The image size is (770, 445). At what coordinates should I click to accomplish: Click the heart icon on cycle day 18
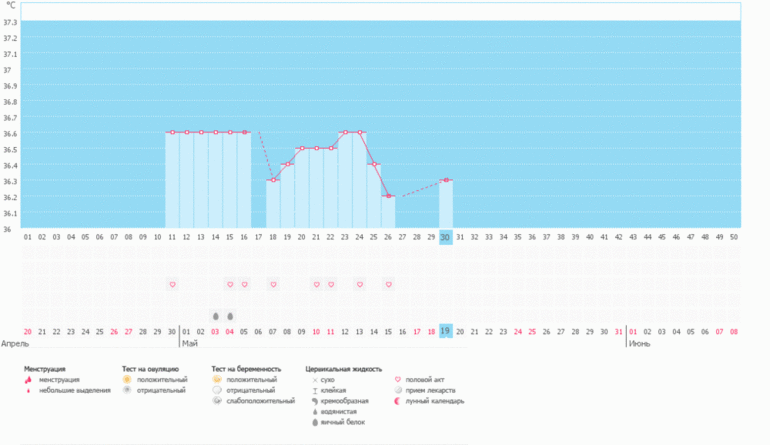(x=273, y=284)
